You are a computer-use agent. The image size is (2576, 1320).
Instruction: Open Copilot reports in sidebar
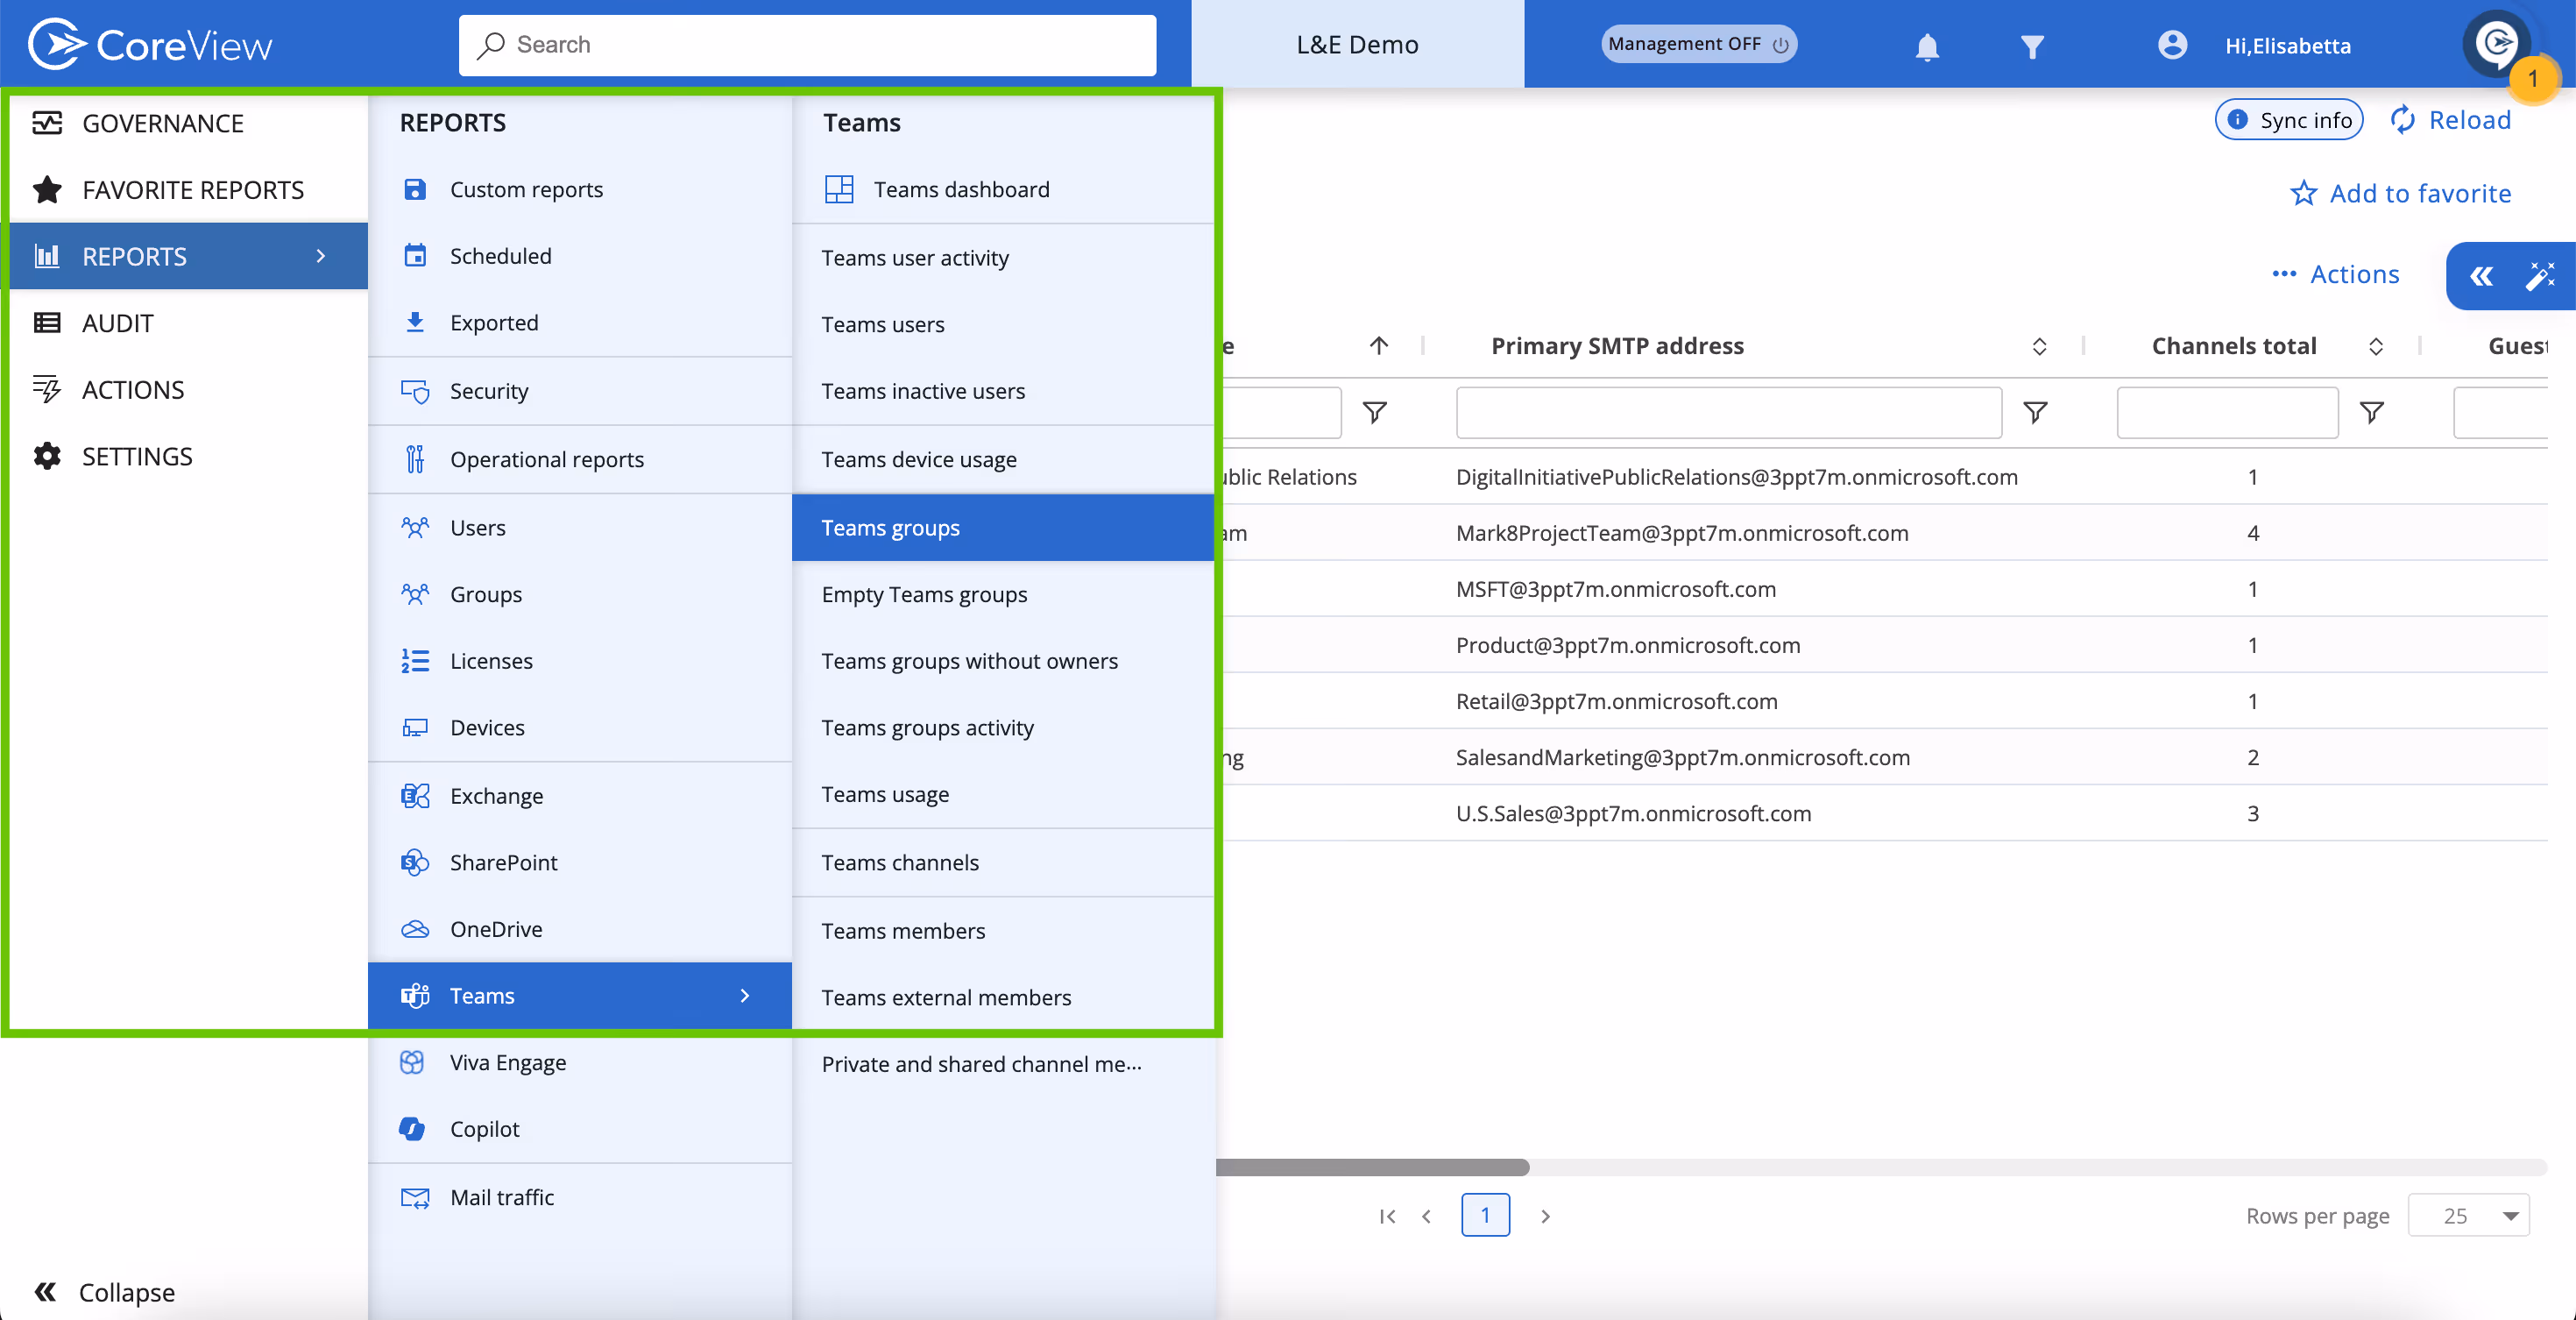click(484, 1129)
